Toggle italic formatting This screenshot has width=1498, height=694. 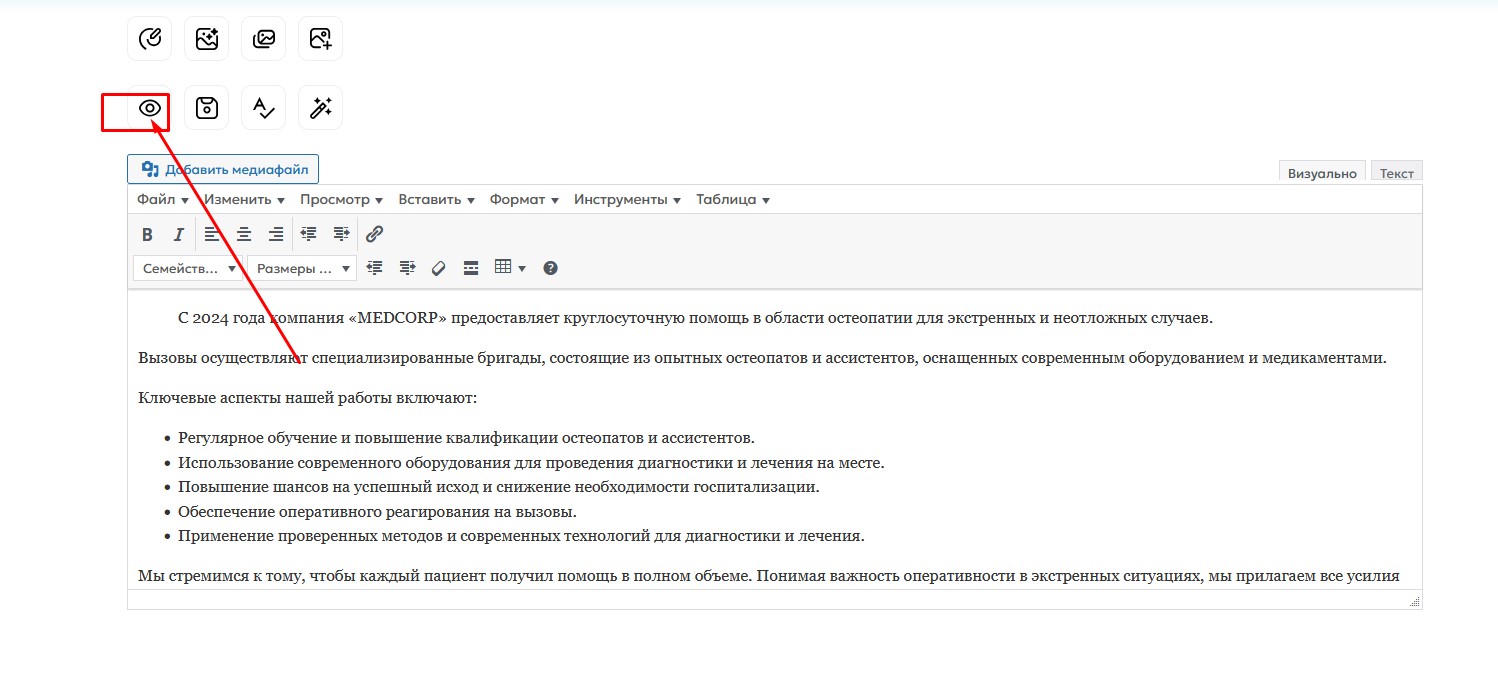coord(179,235)
